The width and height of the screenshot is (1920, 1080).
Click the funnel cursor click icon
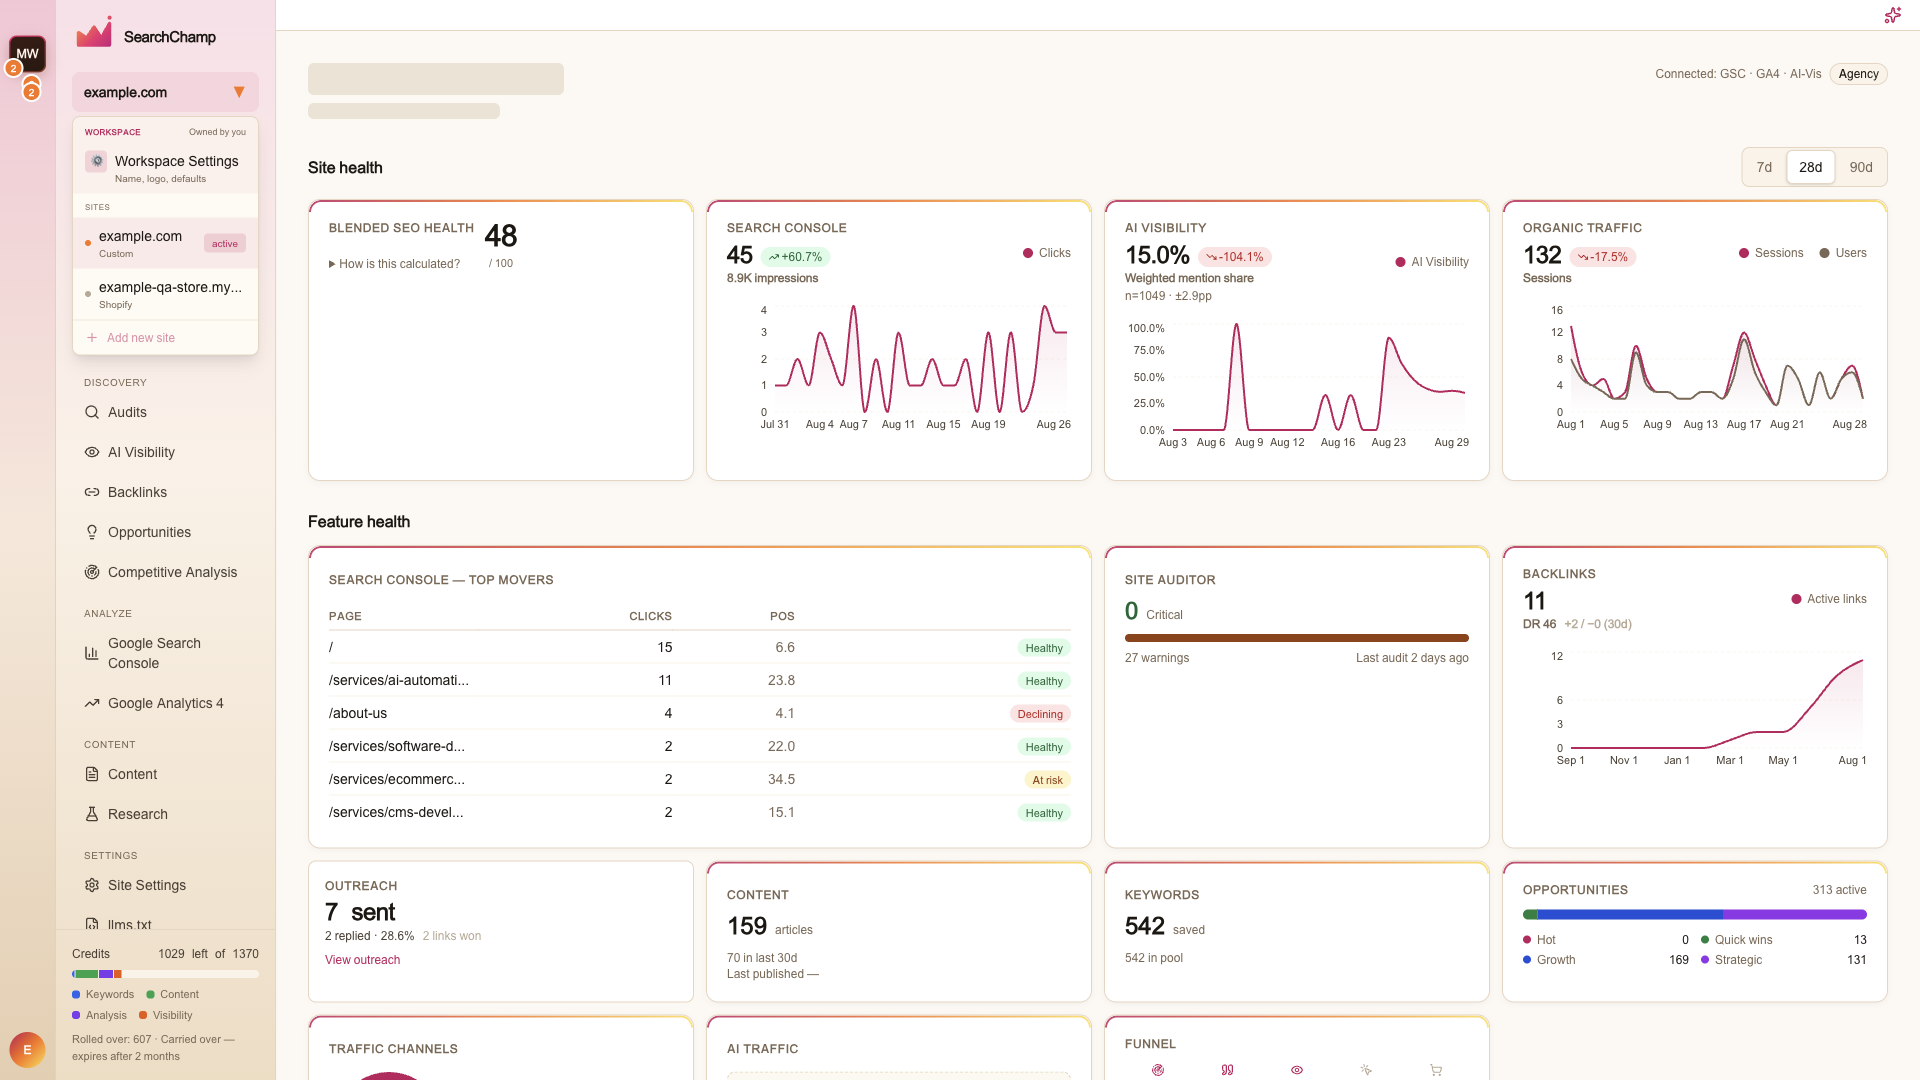tap(1366, 1070)
